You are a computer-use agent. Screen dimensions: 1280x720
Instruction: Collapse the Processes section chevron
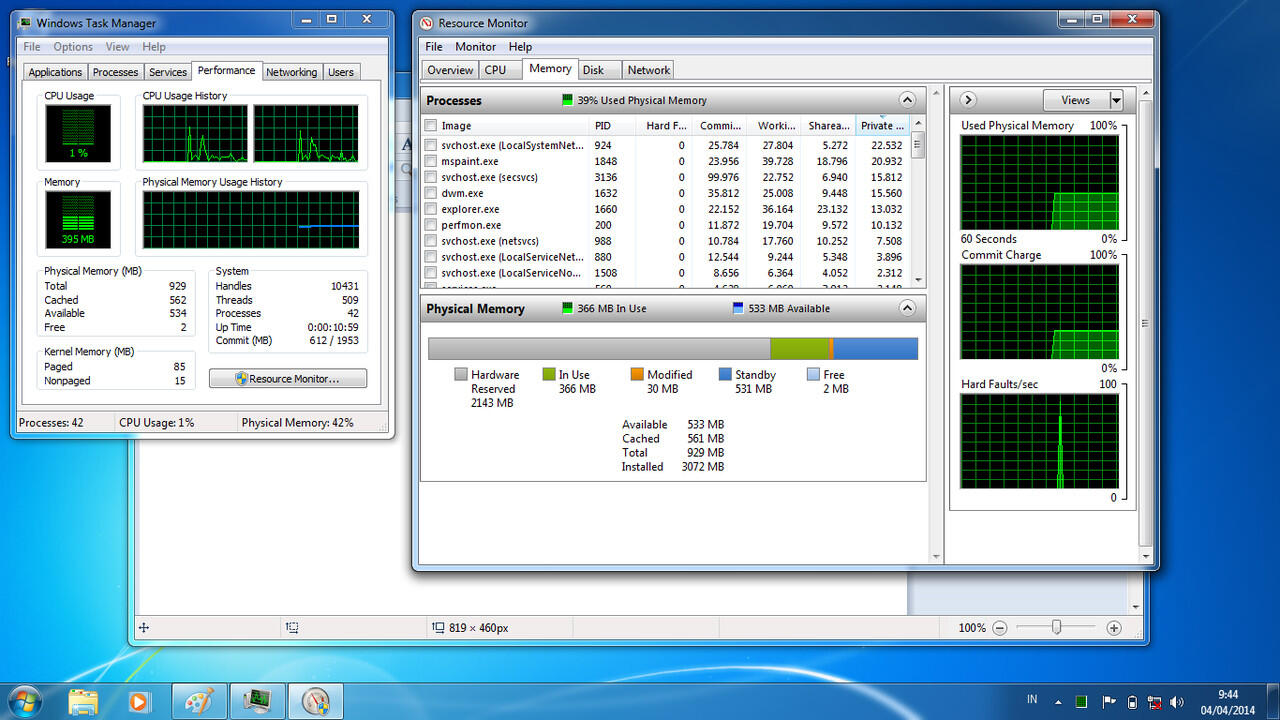[x=907, y=100]
